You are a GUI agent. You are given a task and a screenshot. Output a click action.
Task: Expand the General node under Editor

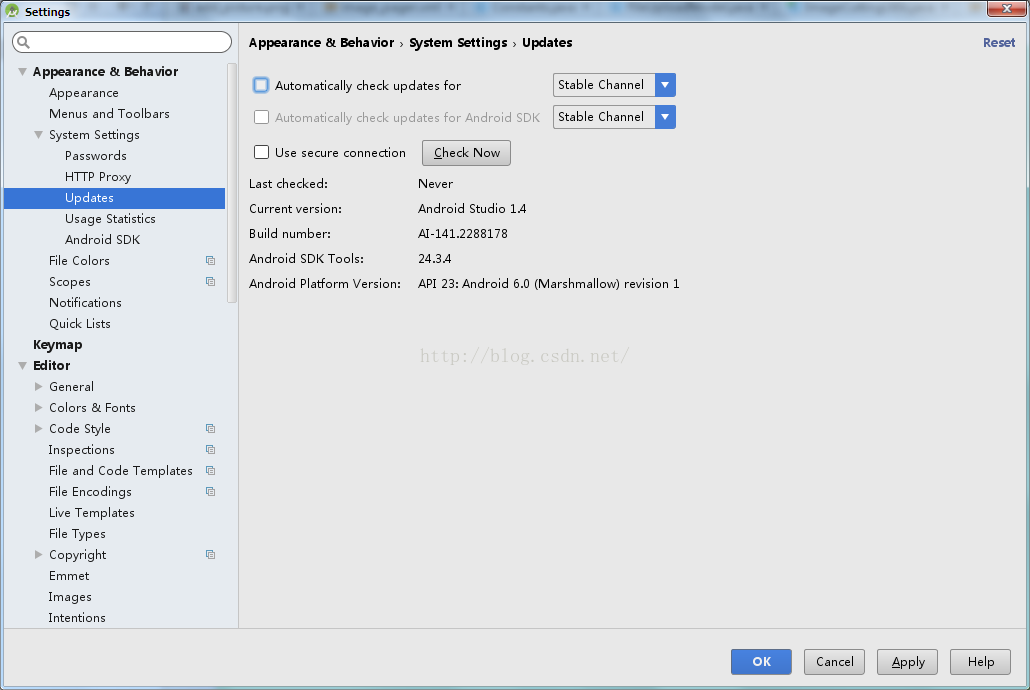coord(39,387)
